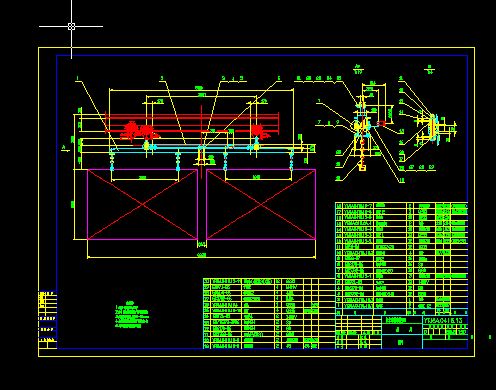Select the left magenta crossed rectangle
The width and height of the screenshot is (496, 390).
pyautogui.click(x=142, y=204)
